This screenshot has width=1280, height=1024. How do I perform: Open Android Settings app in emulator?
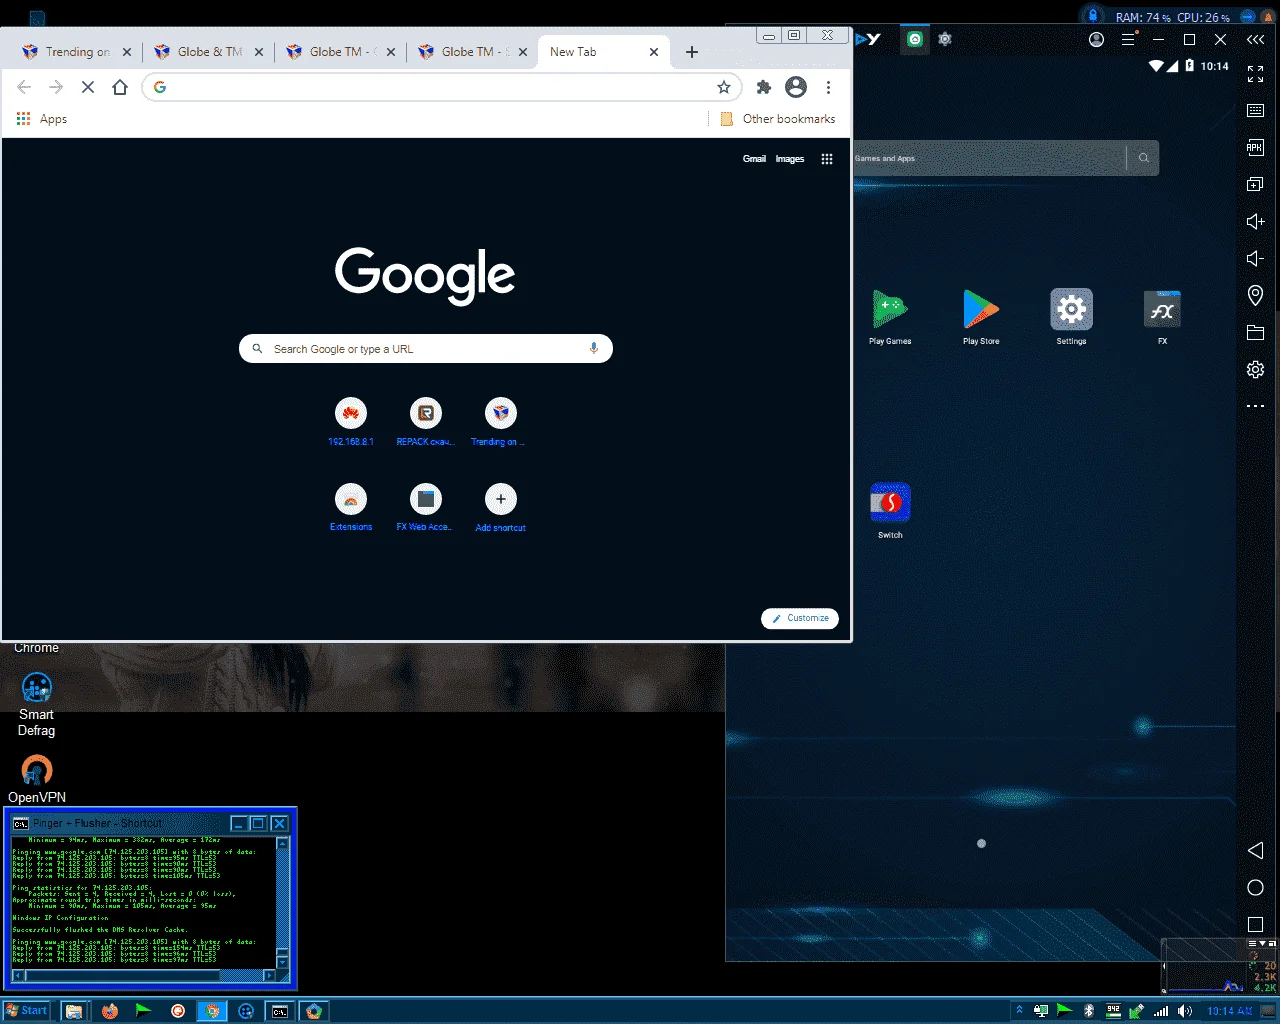1071,317
